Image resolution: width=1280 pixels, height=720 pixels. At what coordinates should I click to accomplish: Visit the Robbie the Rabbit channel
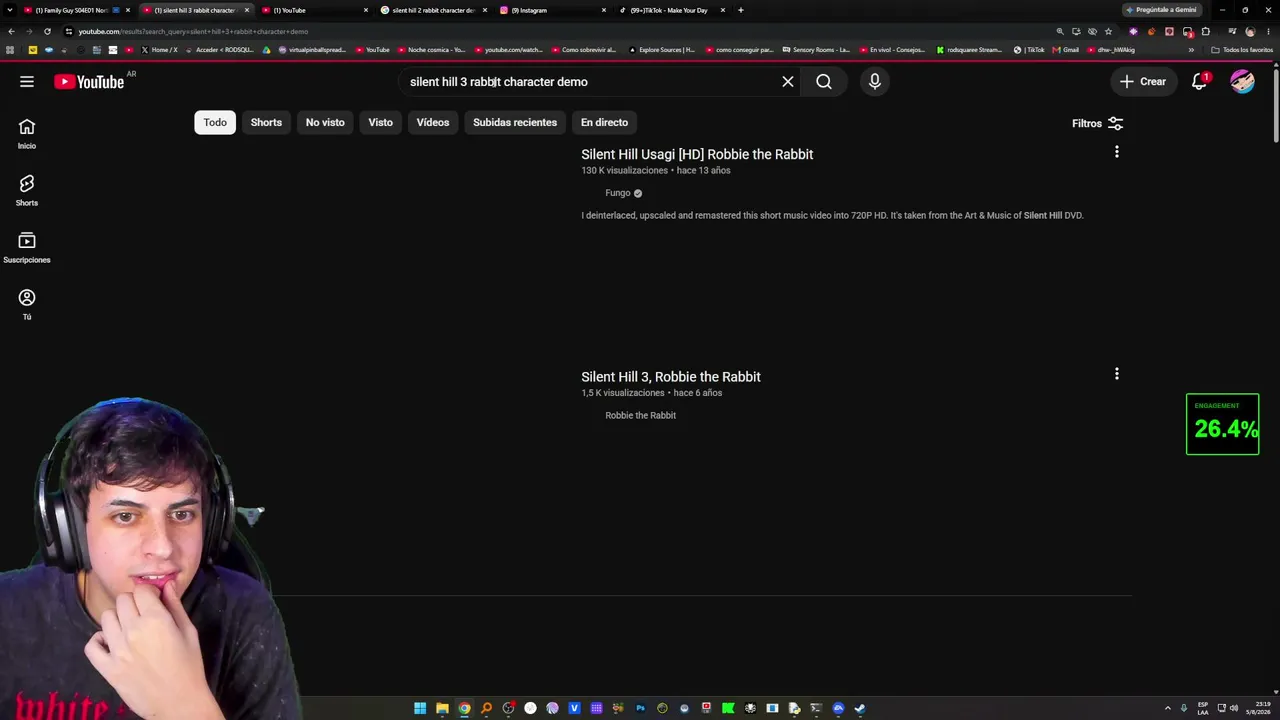640,415
